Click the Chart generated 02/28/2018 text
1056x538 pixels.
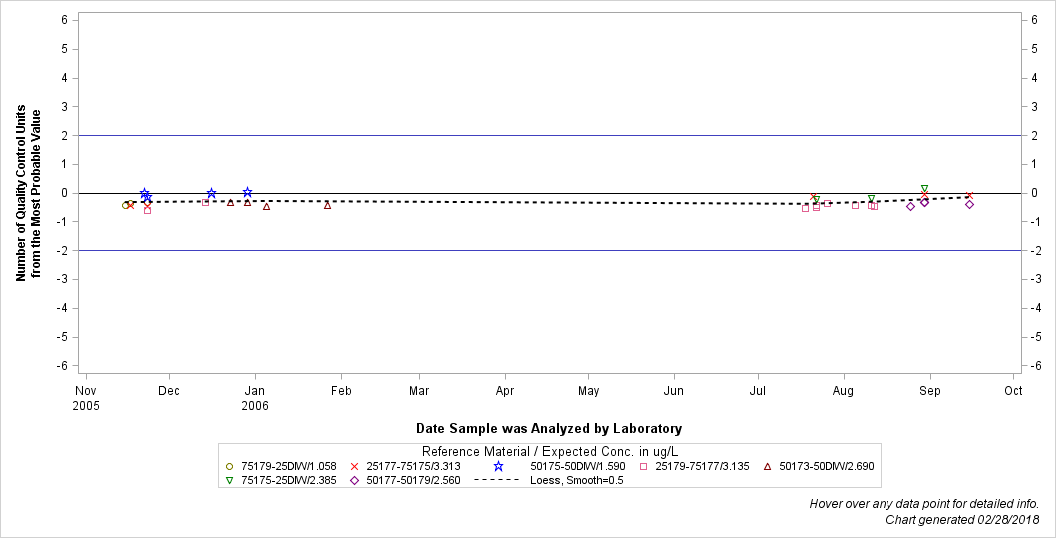(x=962, y=520)
